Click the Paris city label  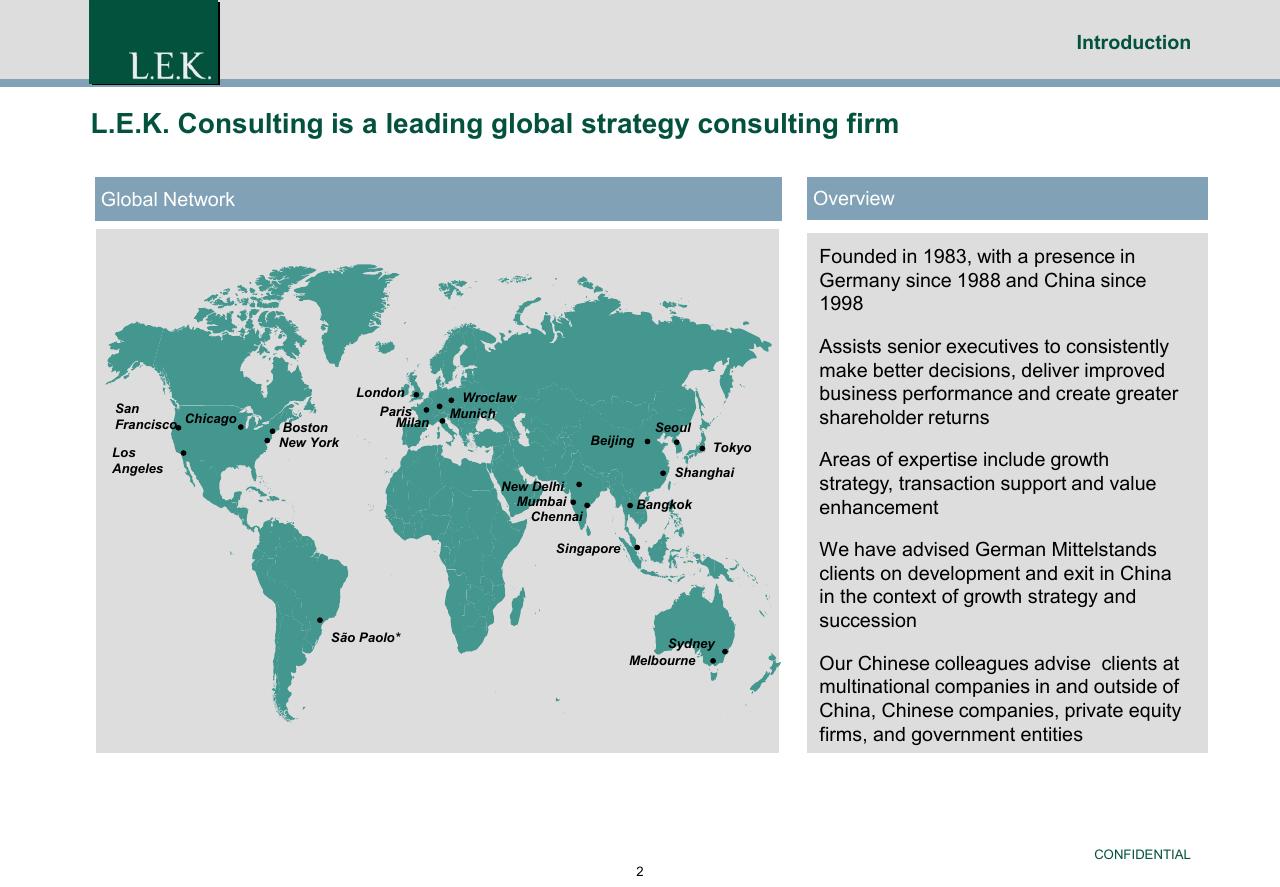(395, 412)
